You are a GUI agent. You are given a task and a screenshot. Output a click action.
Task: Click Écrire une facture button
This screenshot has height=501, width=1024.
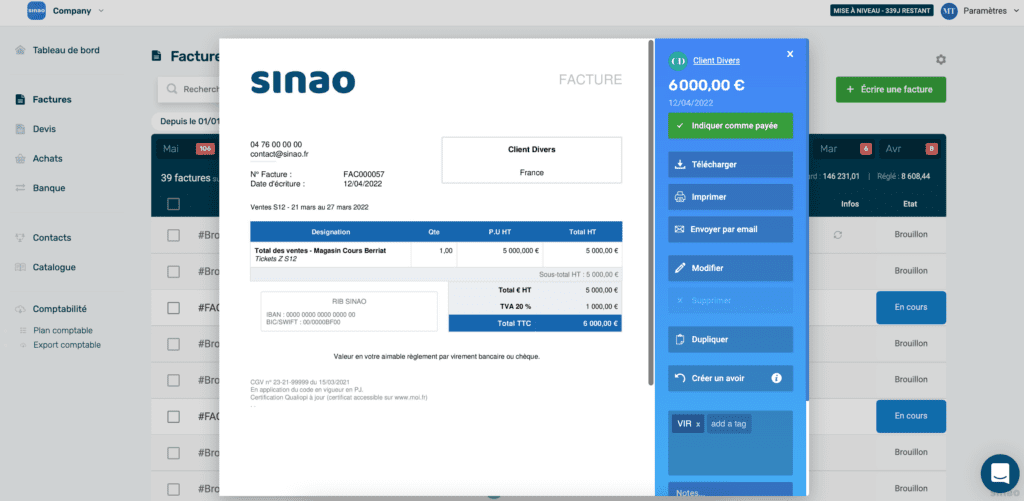click(x=891, y=89)
